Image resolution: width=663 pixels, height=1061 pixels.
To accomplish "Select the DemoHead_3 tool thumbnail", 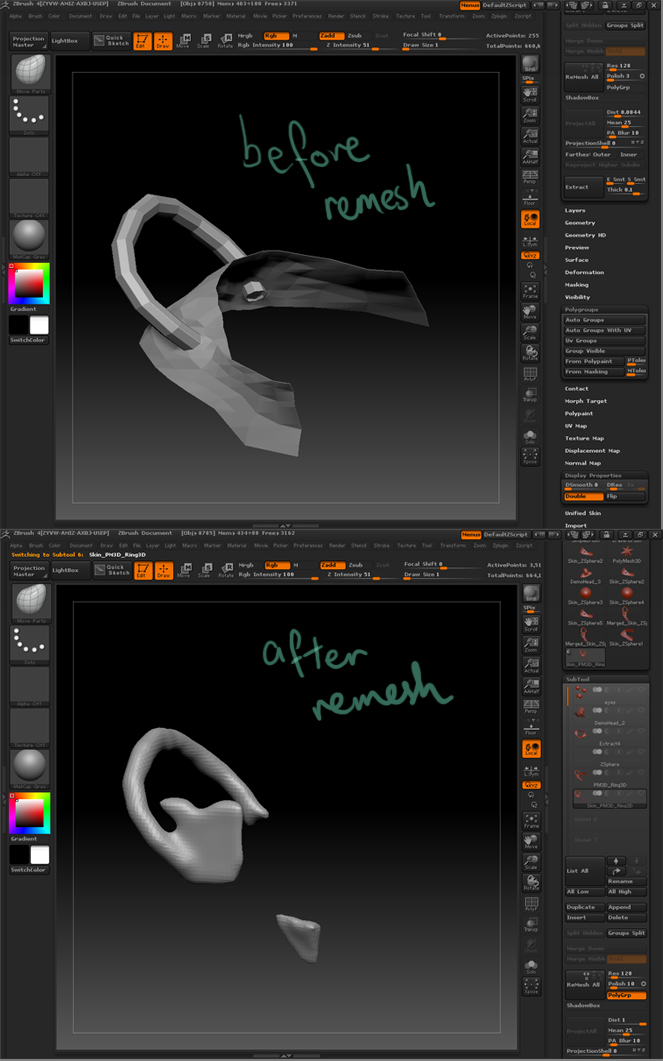I will (x=585, y=574).
